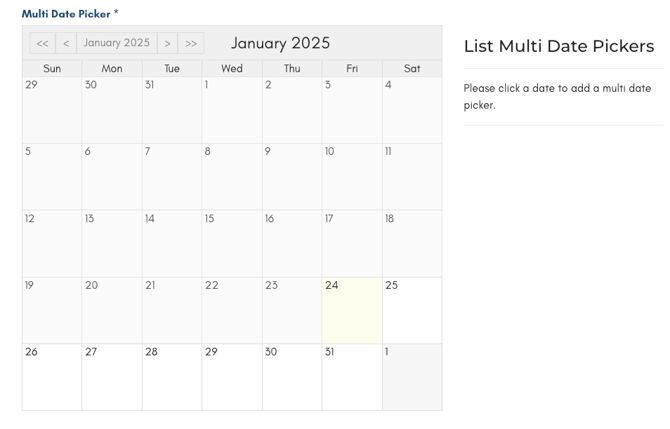Go to previous month with < button
The image size is (670, 429).
tap(66, 43)
